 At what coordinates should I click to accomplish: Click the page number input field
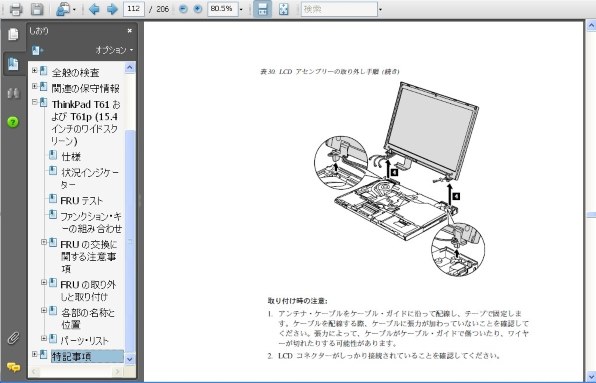tap(134, 9)
